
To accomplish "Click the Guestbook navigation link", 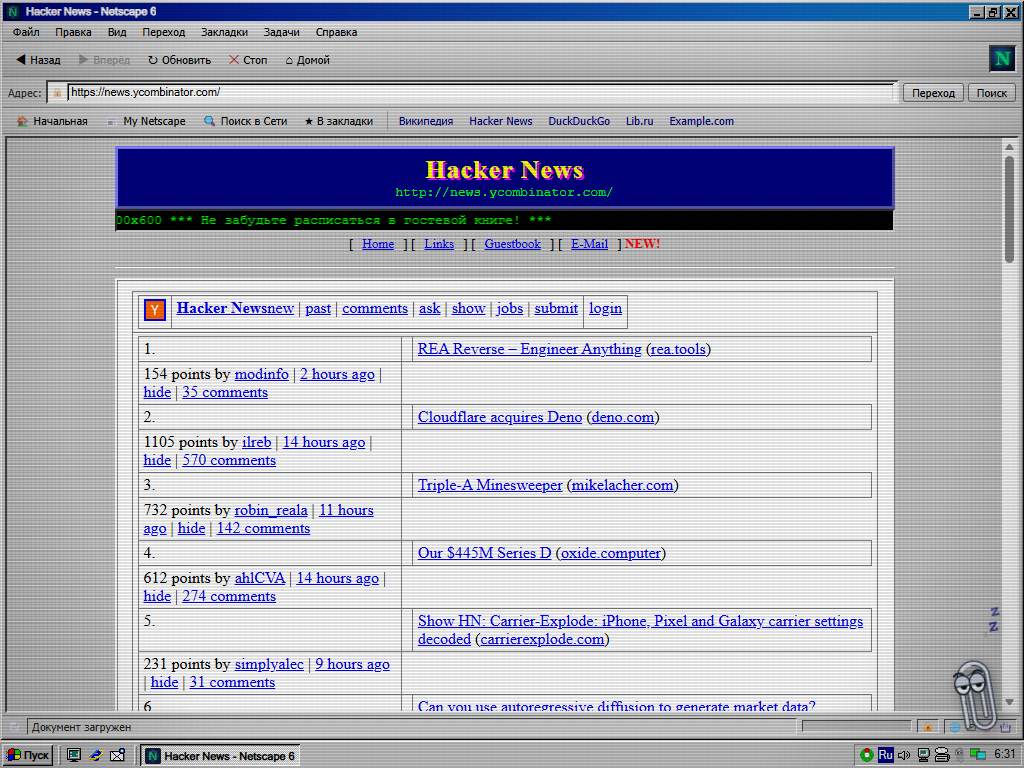I will [x=513, y=244].
